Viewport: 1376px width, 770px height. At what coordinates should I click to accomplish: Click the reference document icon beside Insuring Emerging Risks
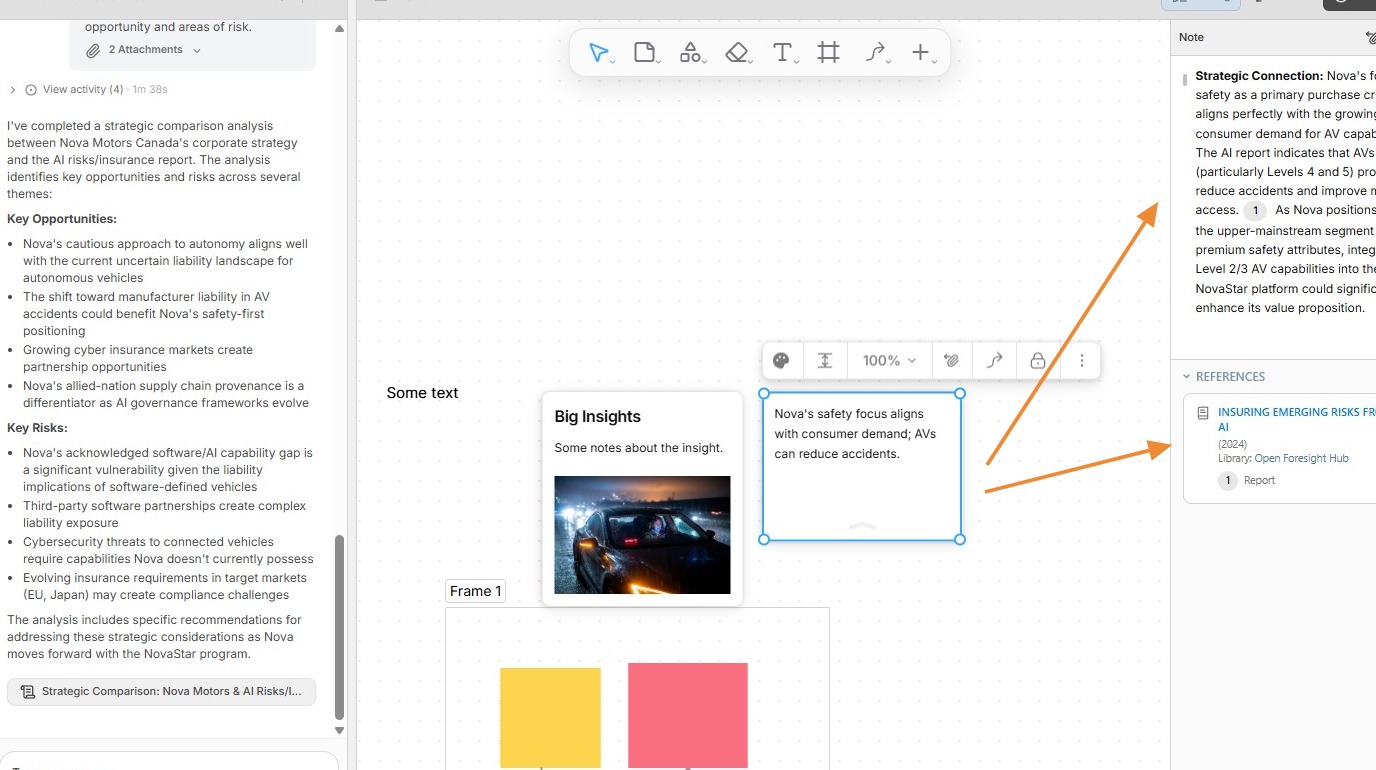1203,412
